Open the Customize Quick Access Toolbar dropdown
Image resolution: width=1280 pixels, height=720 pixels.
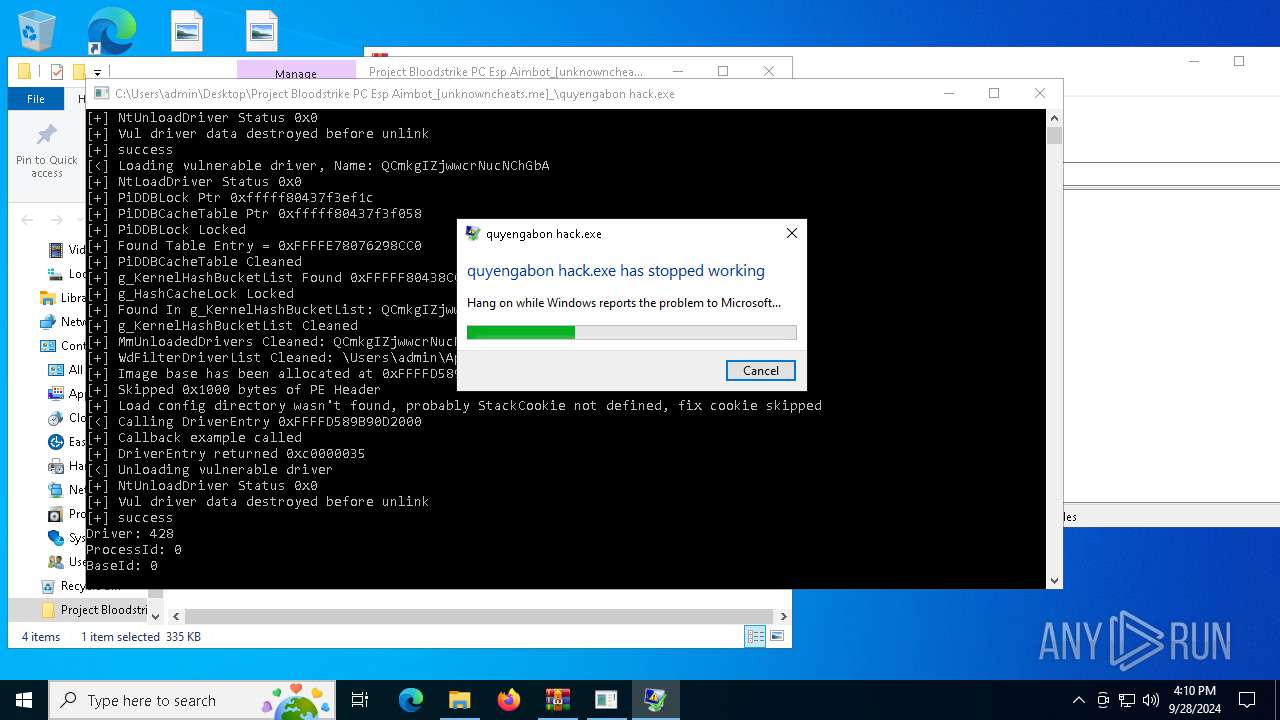click(x=97, y=72)
